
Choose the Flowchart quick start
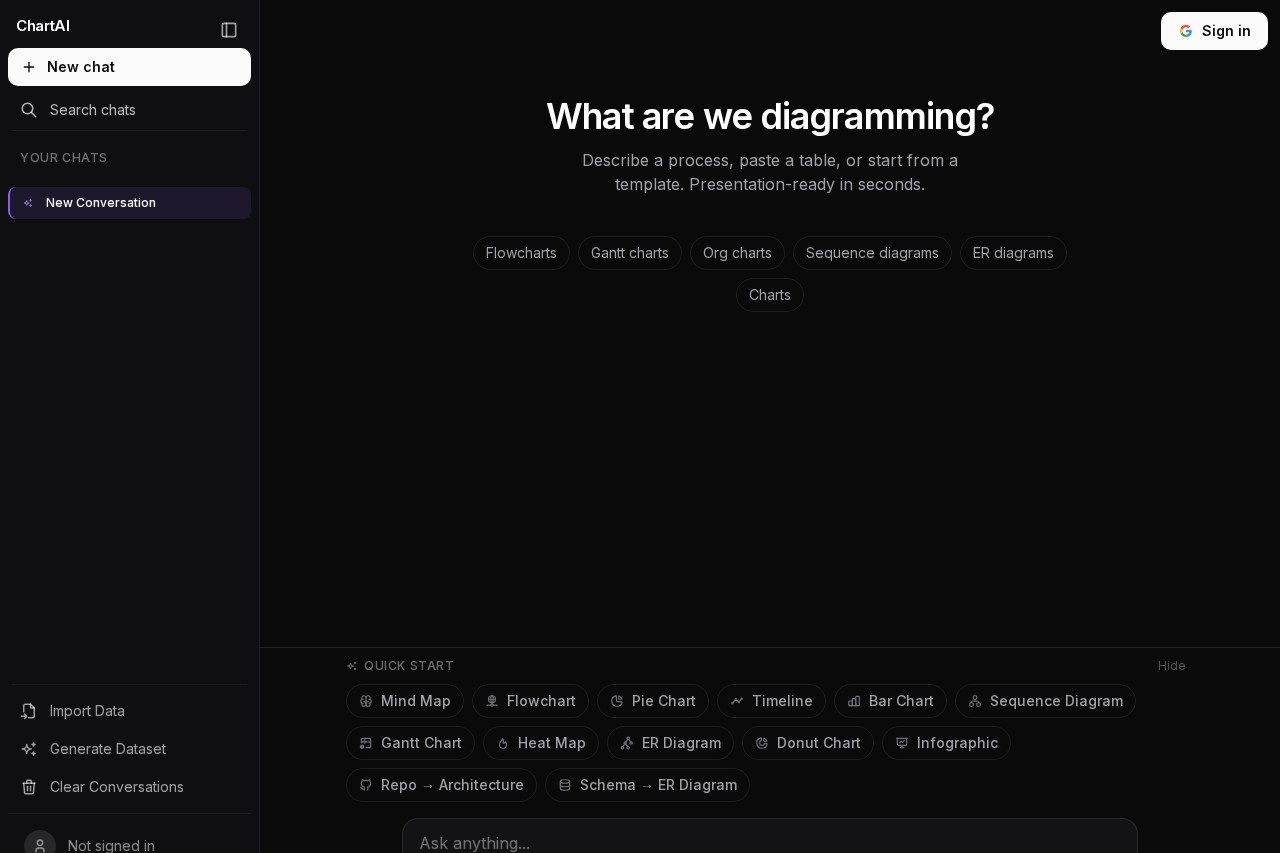(530, 701)
